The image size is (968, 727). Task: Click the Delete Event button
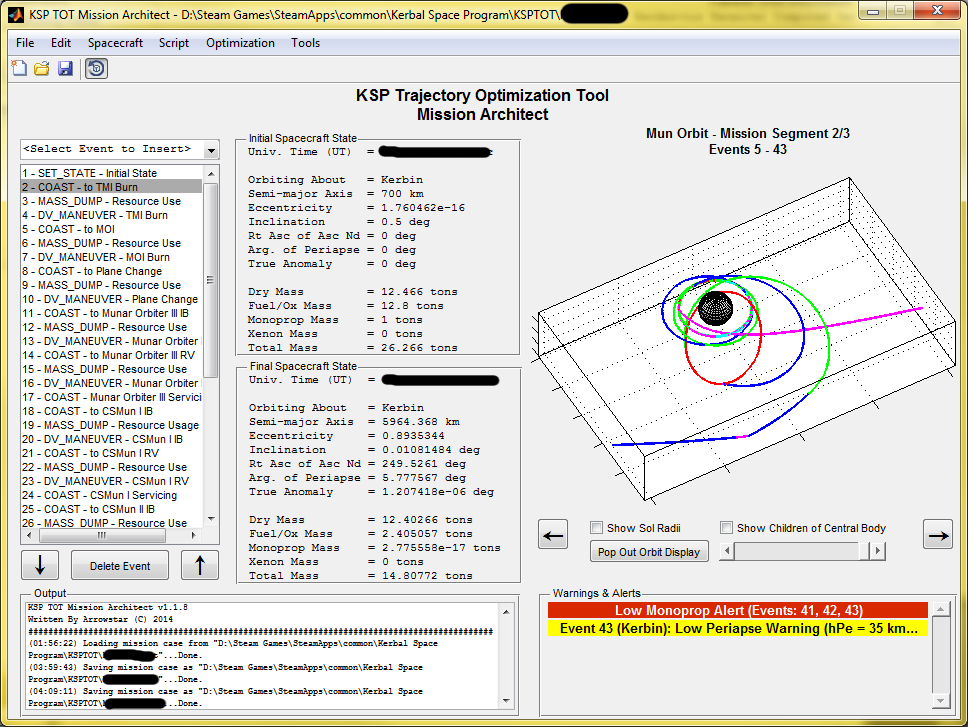pos(120,565)
